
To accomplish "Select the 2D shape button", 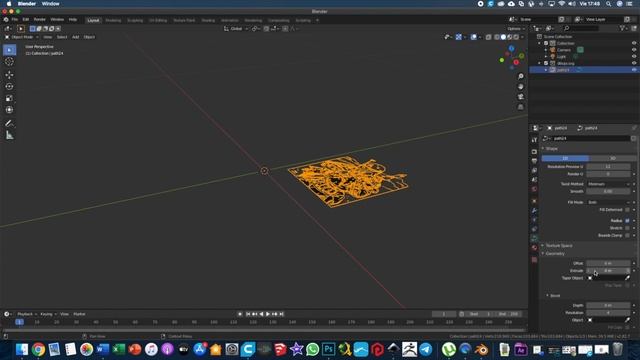I will [x=565, y=158].
